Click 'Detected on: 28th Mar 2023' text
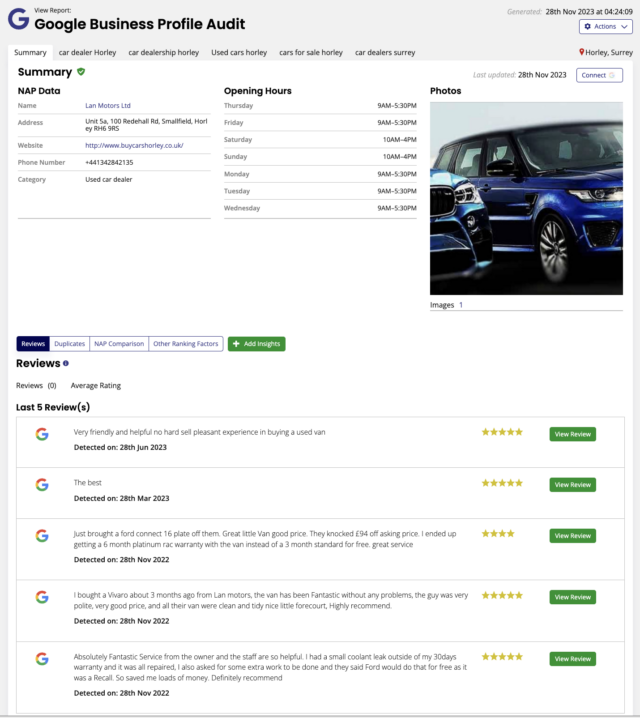 pos(121,498)
